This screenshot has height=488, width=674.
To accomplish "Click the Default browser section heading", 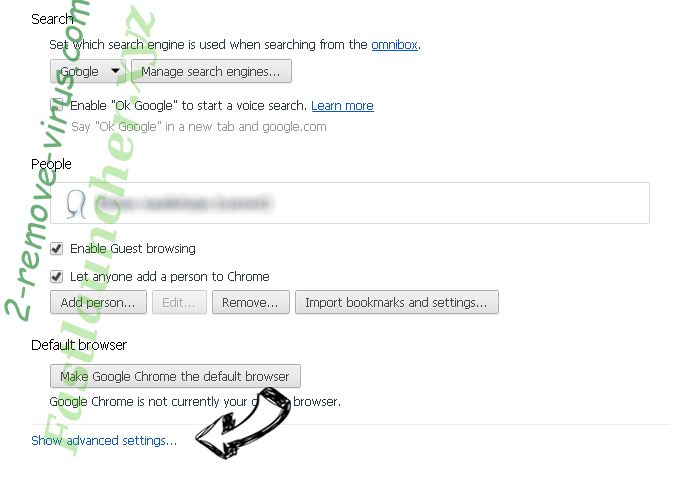I will (79, 345).
